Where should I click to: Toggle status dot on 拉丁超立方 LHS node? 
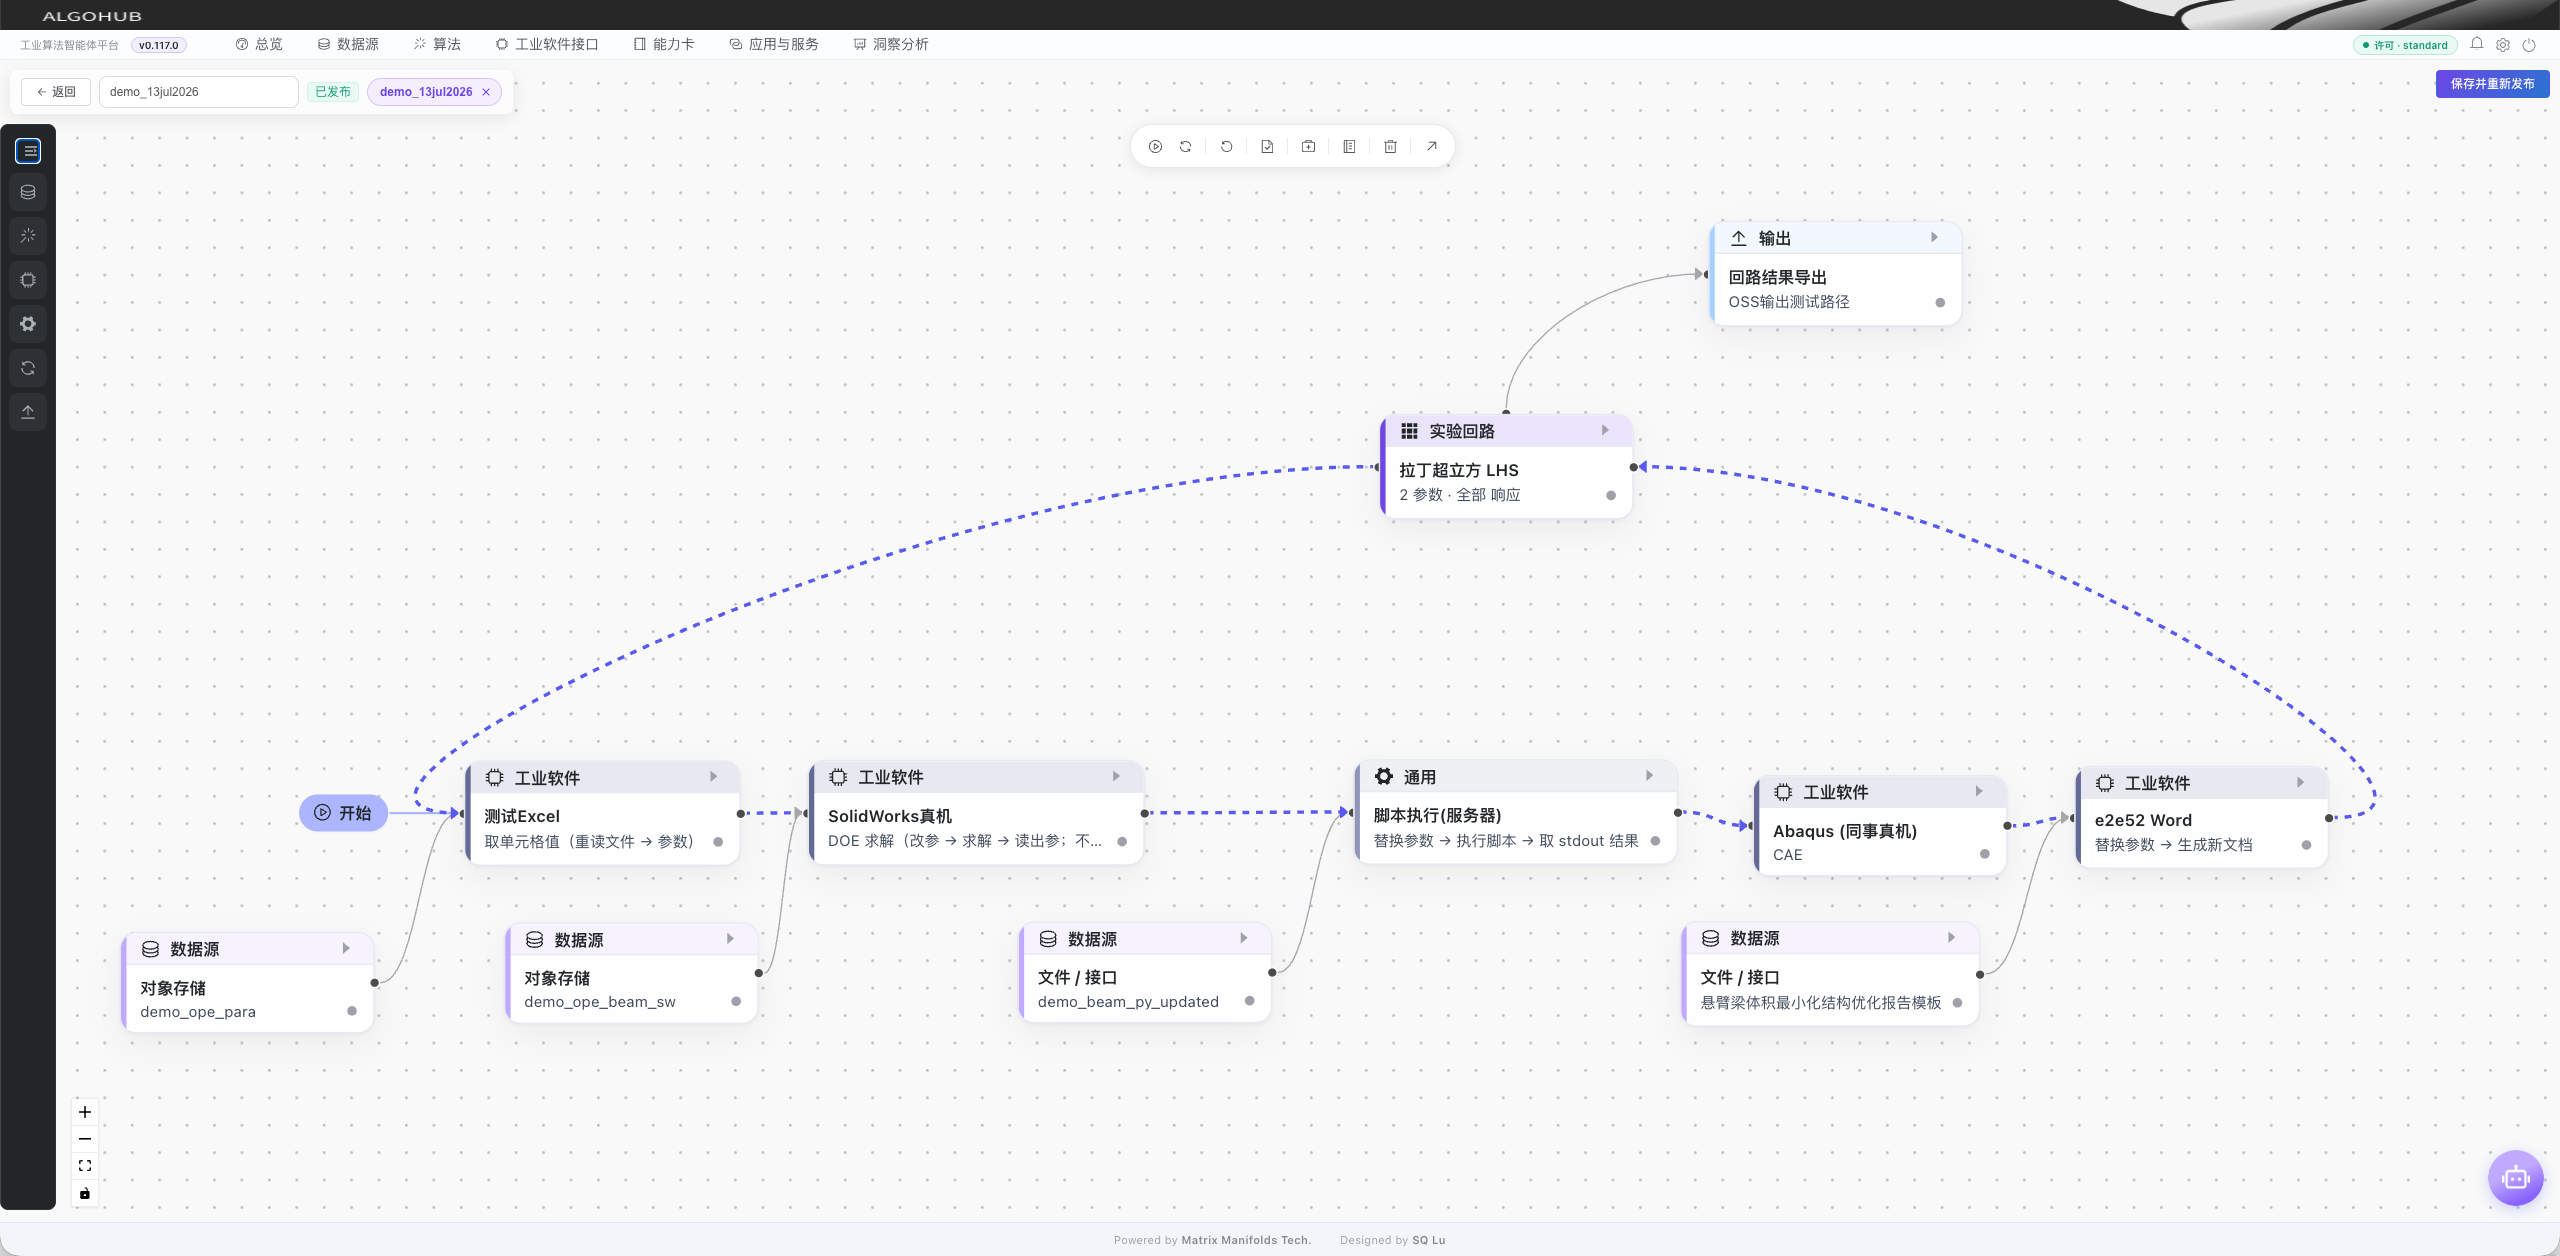[1611, 495]
